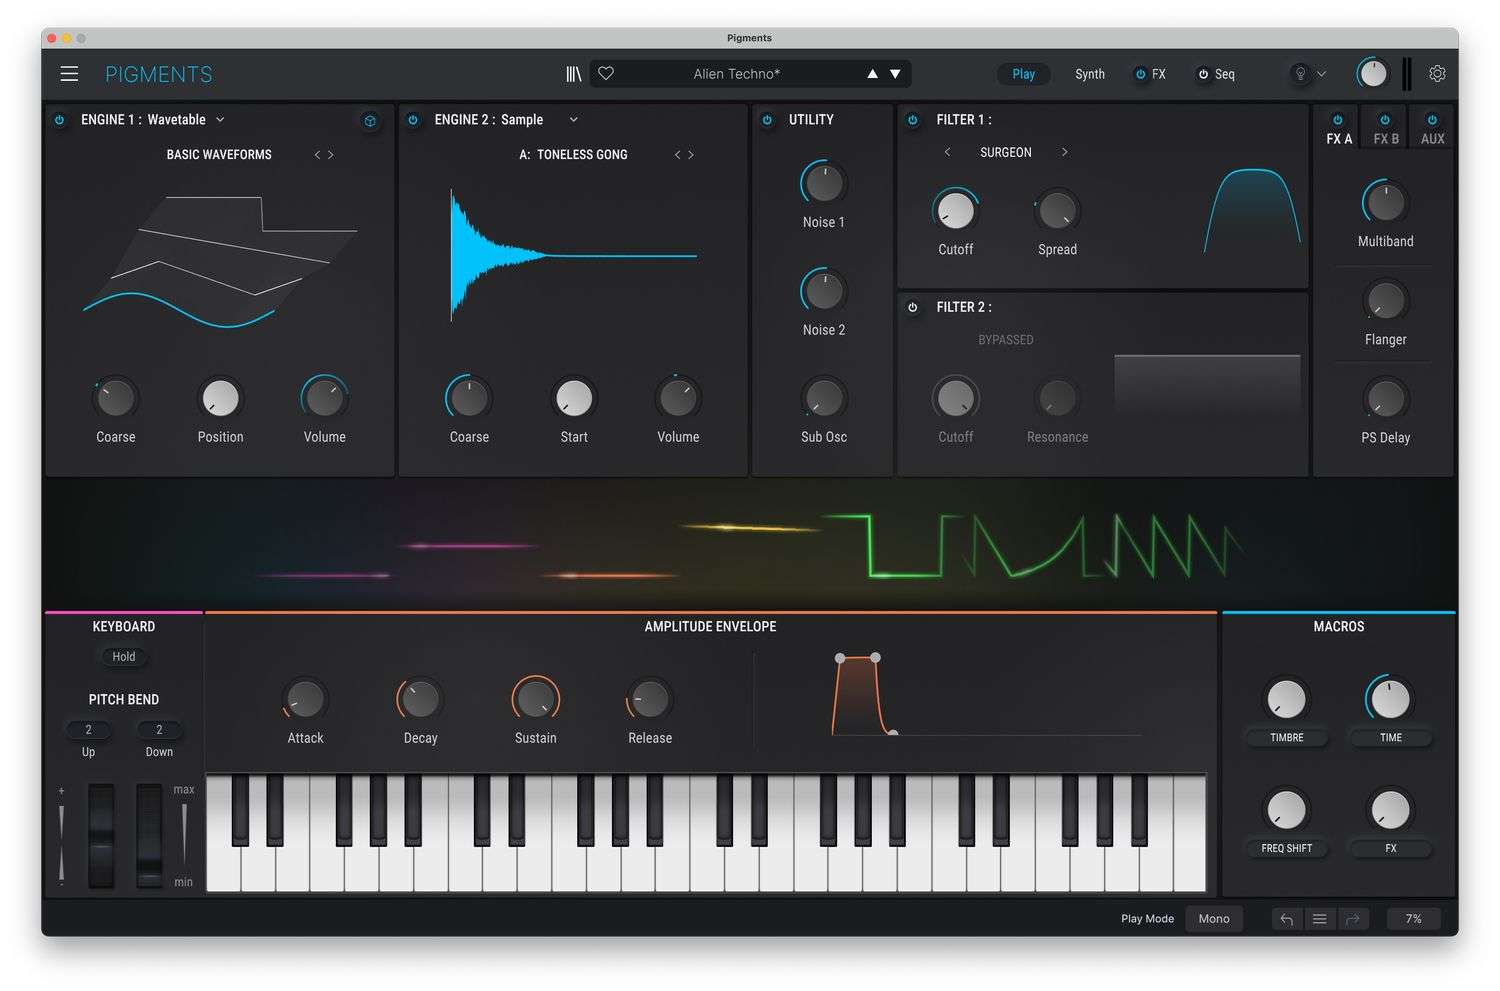Screen dimensions: 1500x991
Task: Click the FREQ SHIFT macro label
Action: (x=1287, y=849)
